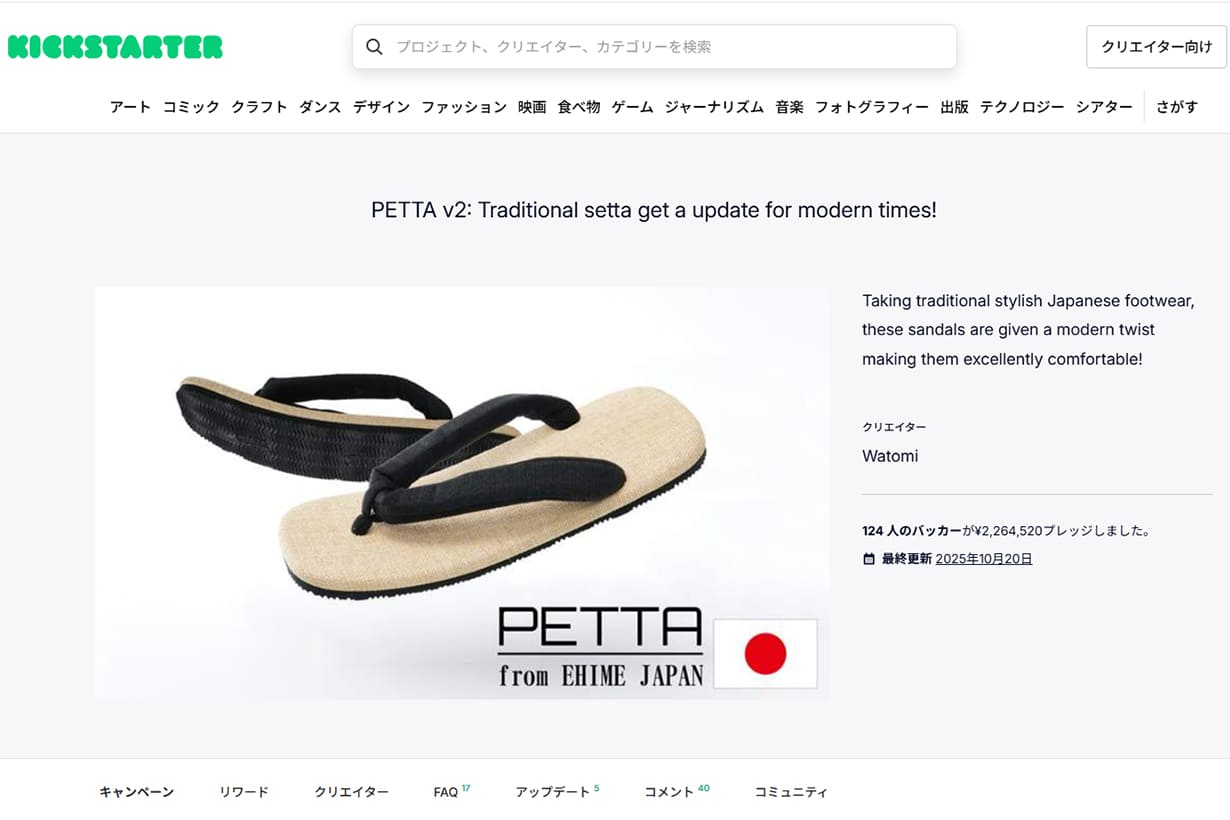
Task: Open the アート category
Action: [130, 107]
